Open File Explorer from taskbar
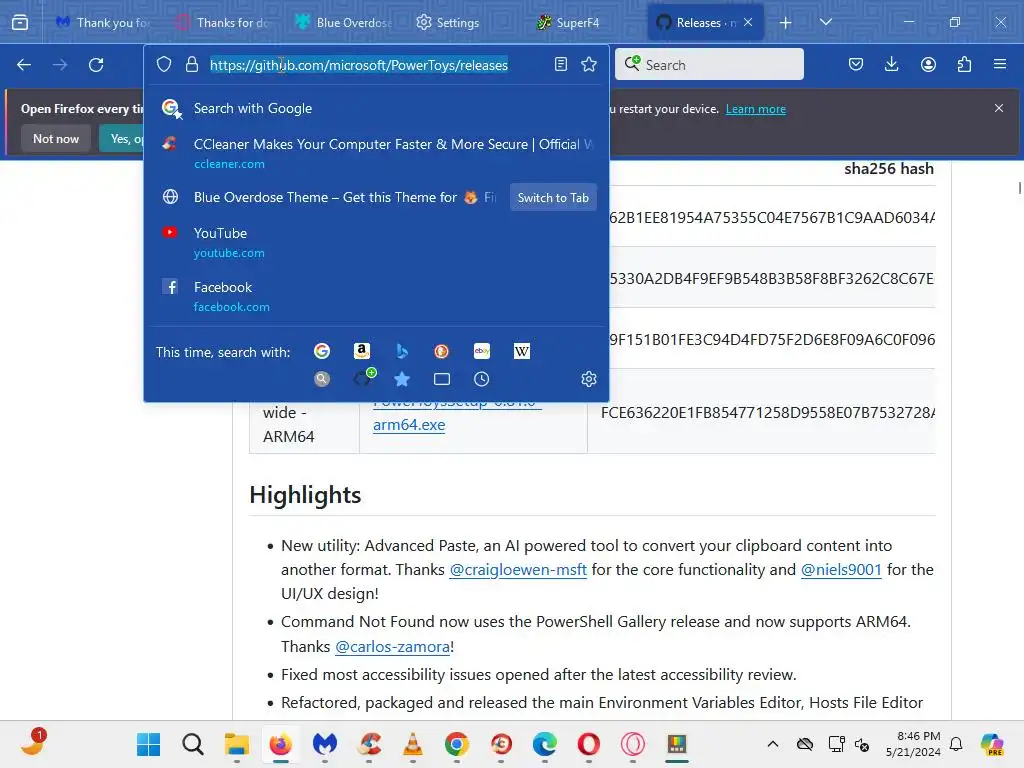Screen dimensions: 1024x768 pos(236,744)
